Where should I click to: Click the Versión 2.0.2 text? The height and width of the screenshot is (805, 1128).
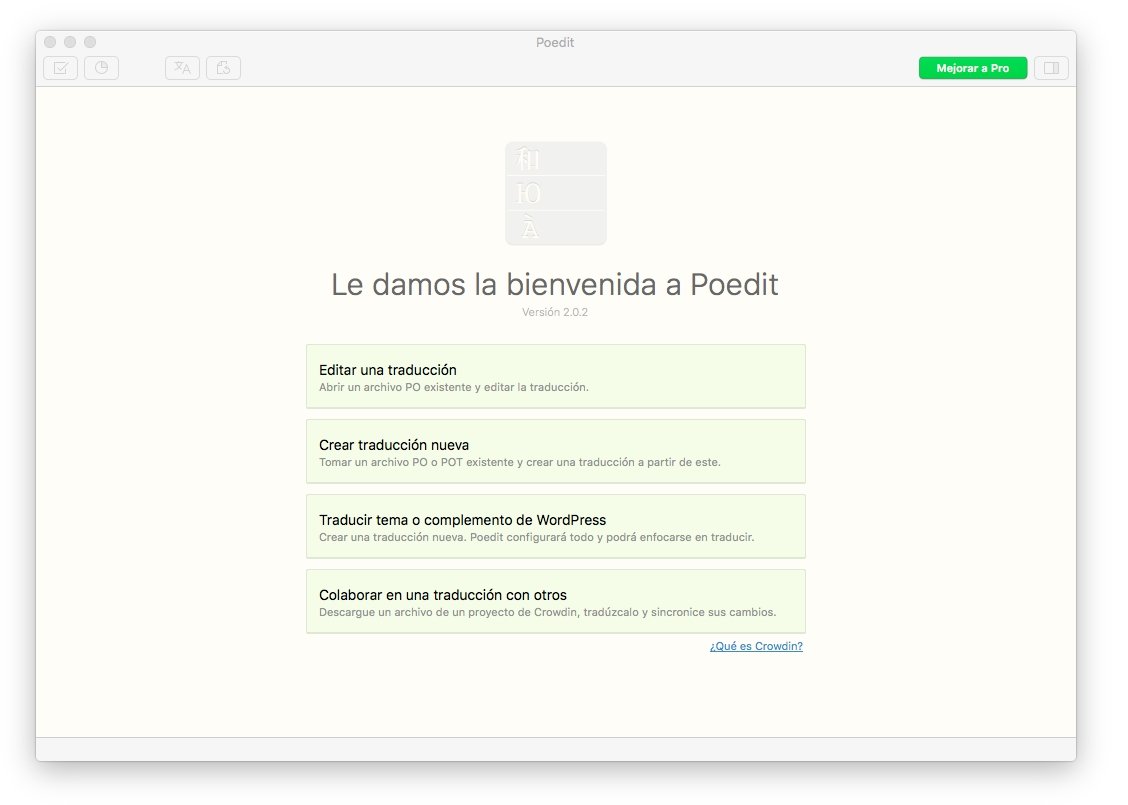coord(555,312)
